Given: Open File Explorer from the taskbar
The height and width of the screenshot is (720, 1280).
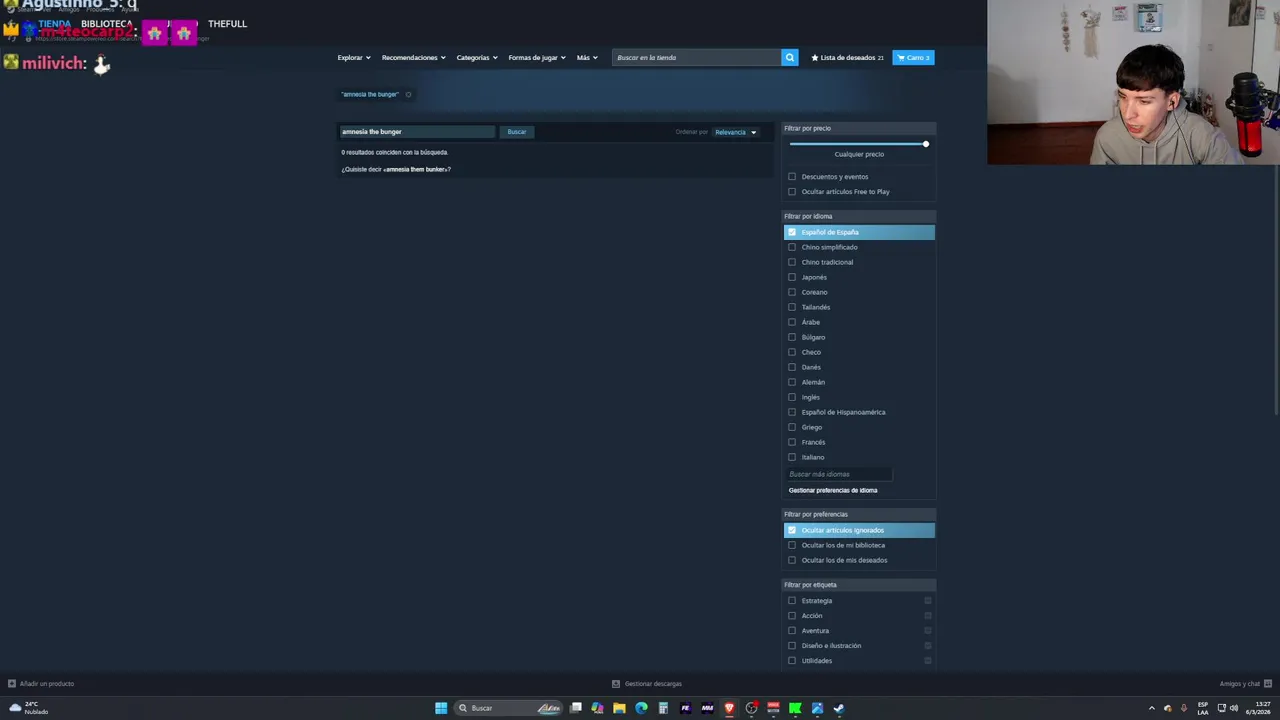Looking at the screenshot, I should [619, 708].
